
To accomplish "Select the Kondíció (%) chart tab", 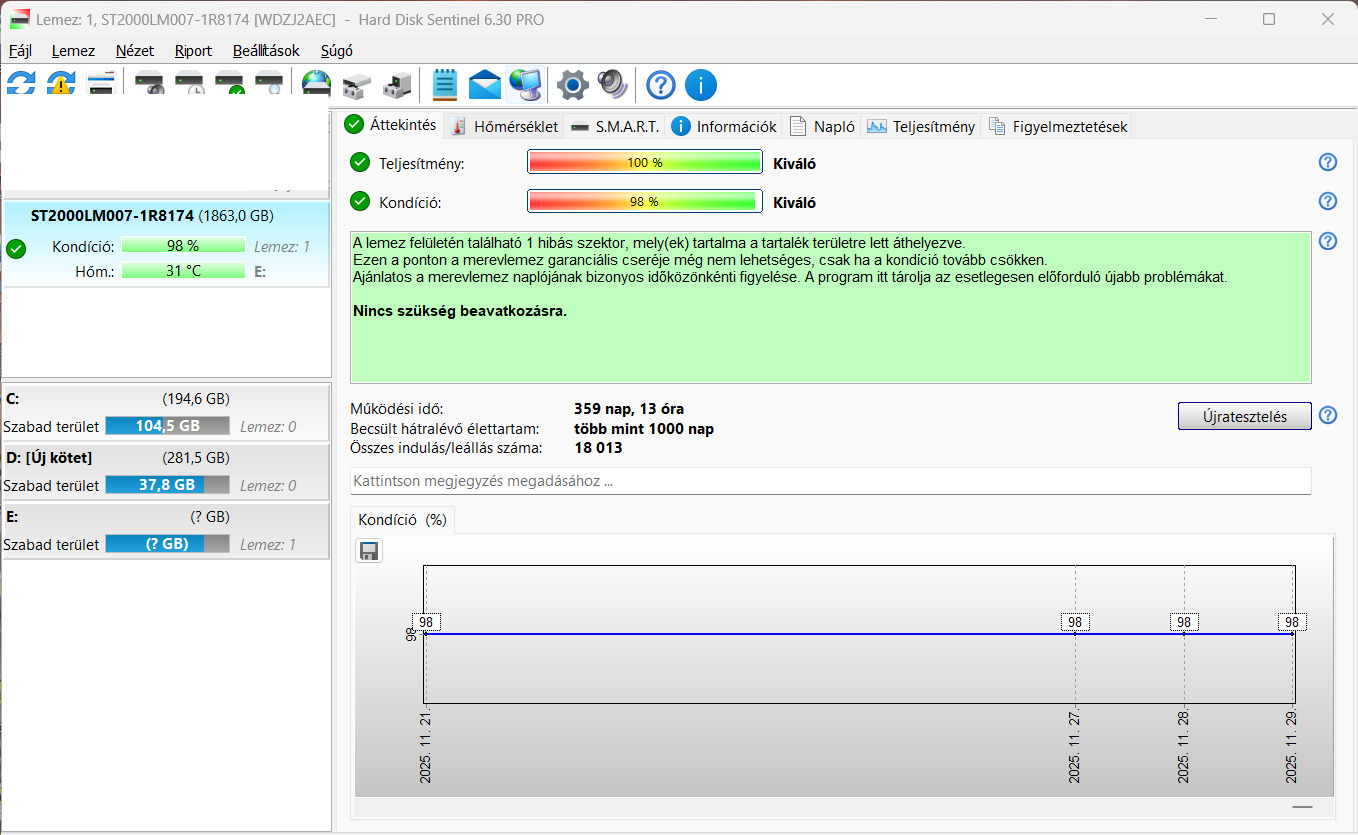I will click(x=402, y=520).
